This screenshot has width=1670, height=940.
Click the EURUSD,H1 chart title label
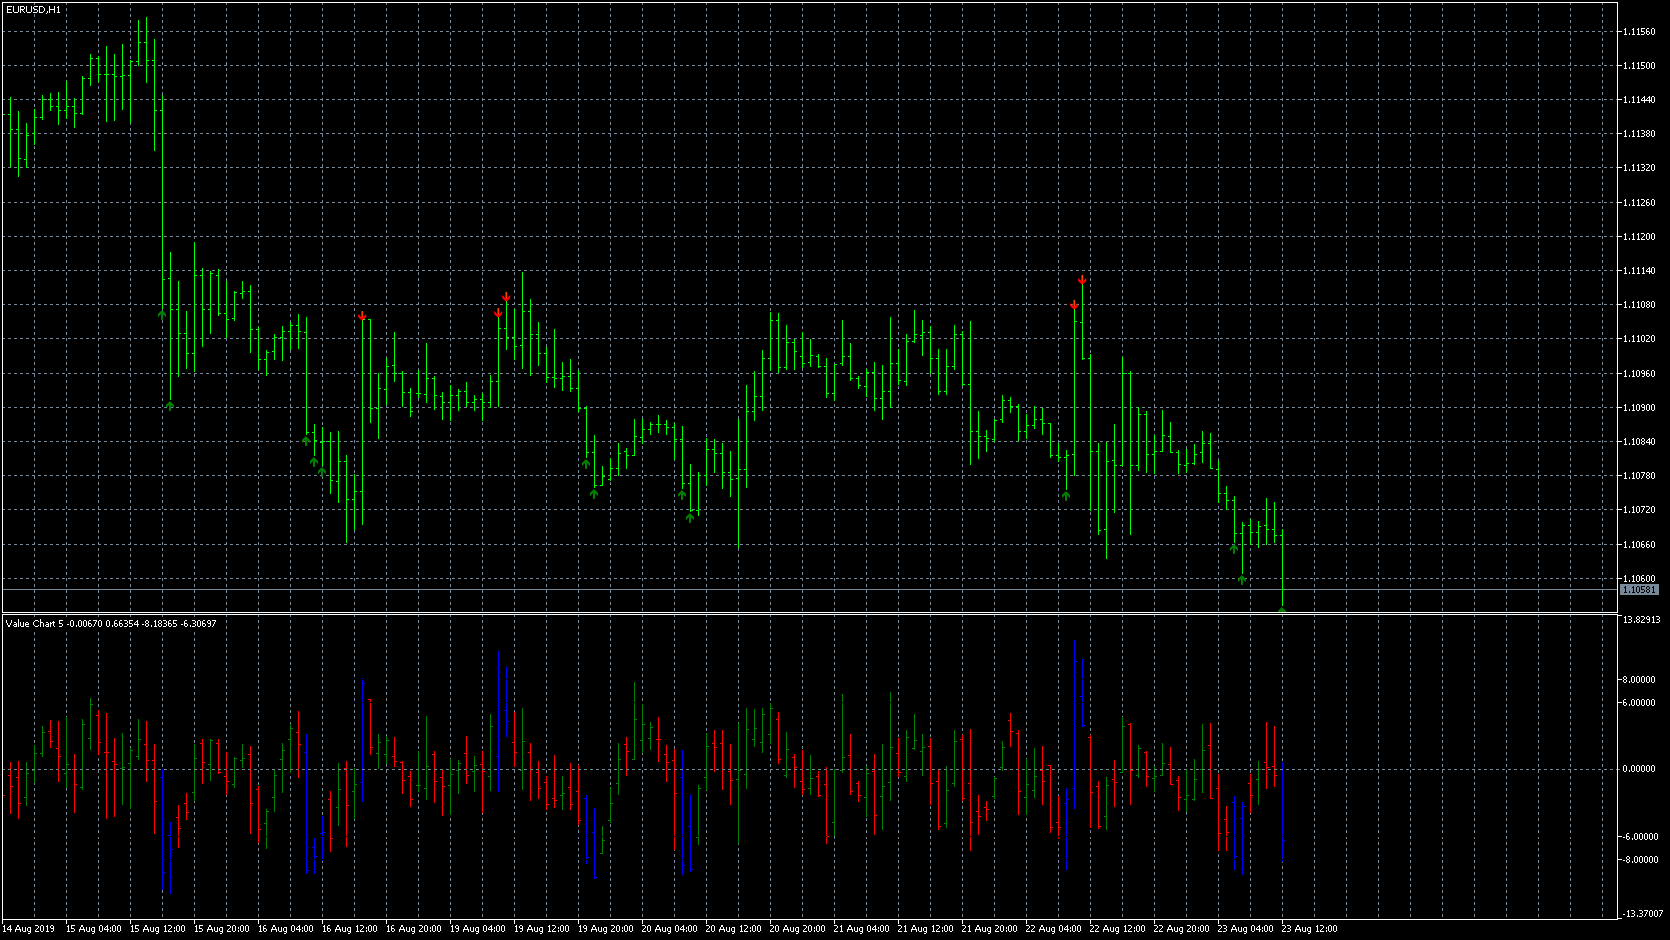coord(33,9)
